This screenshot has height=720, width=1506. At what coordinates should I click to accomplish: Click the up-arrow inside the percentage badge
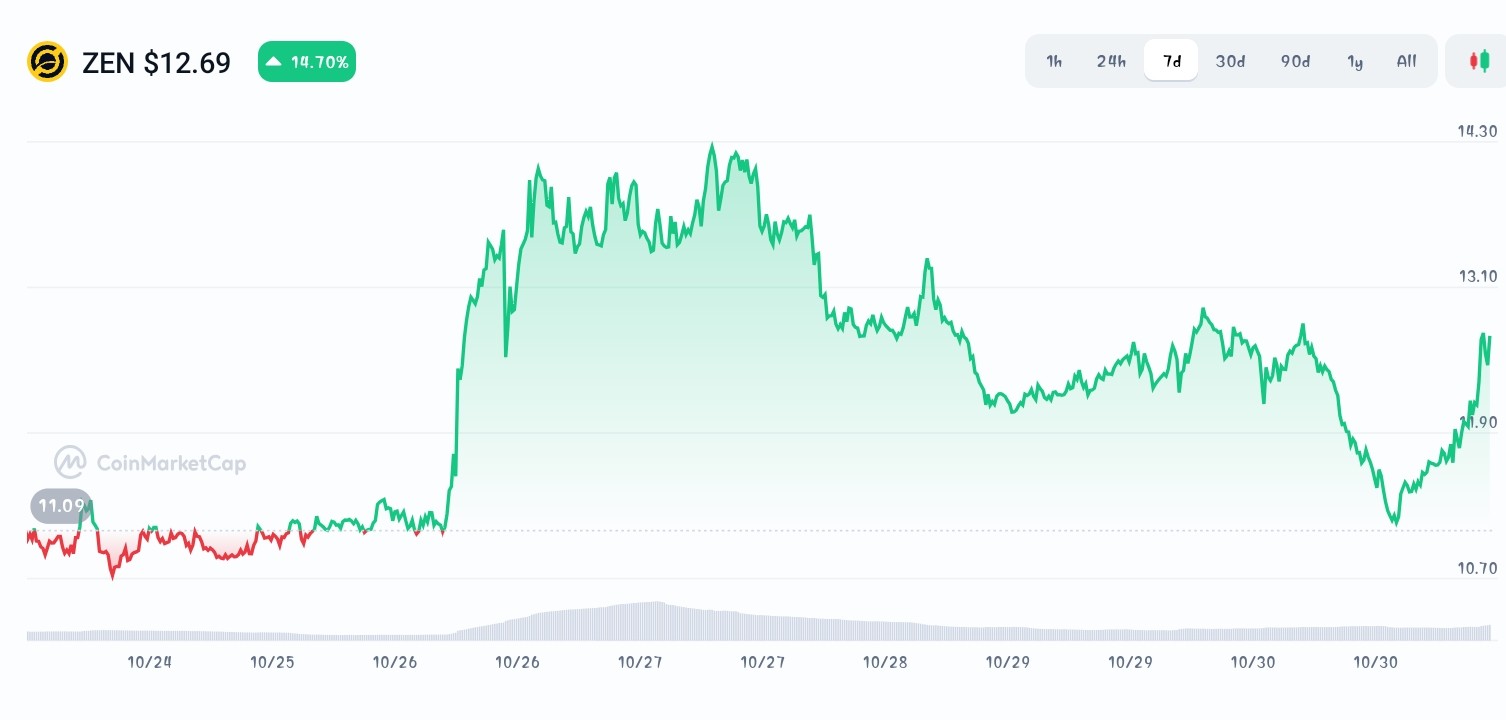coord(274,61)
